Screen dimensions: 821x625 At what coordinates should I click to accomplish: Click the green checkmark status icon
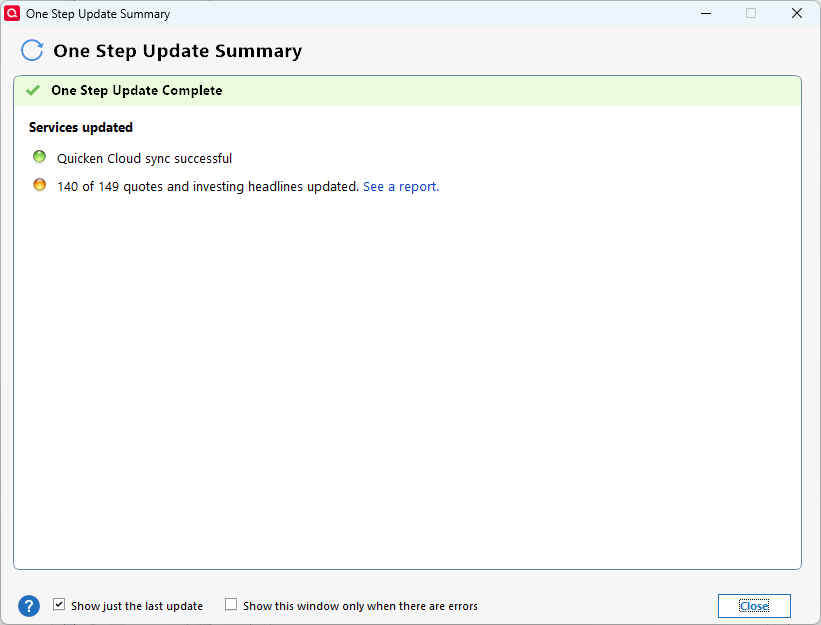tap(33, 90)
